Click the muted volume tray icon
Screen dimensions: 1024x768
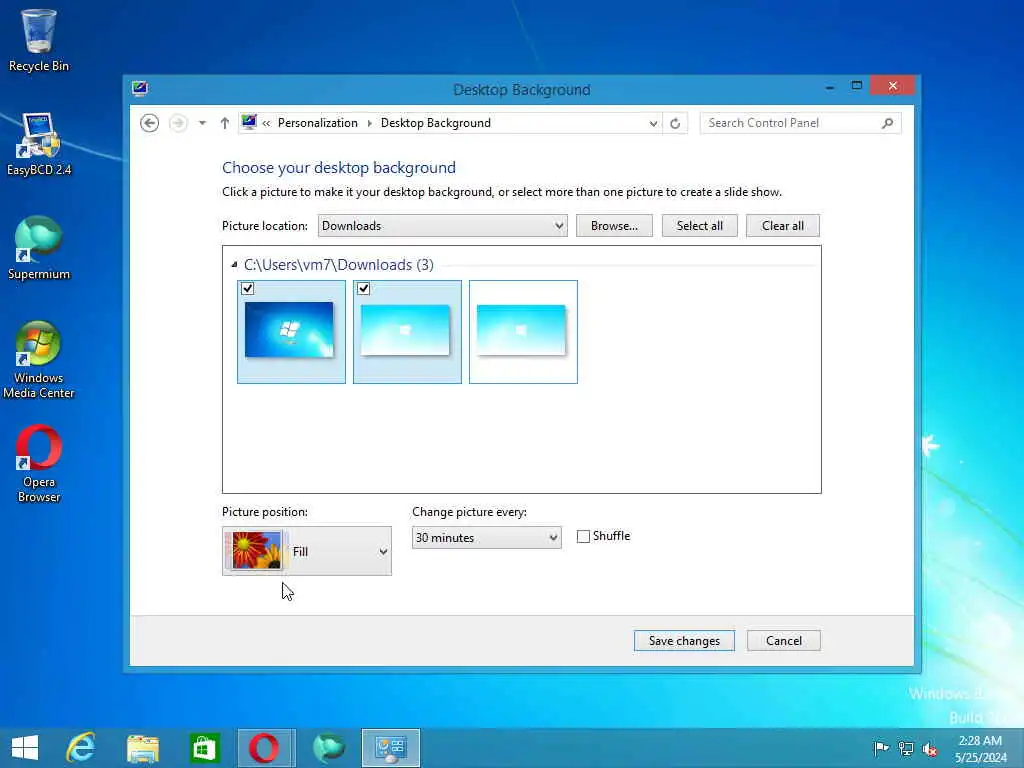coord(930,748)
